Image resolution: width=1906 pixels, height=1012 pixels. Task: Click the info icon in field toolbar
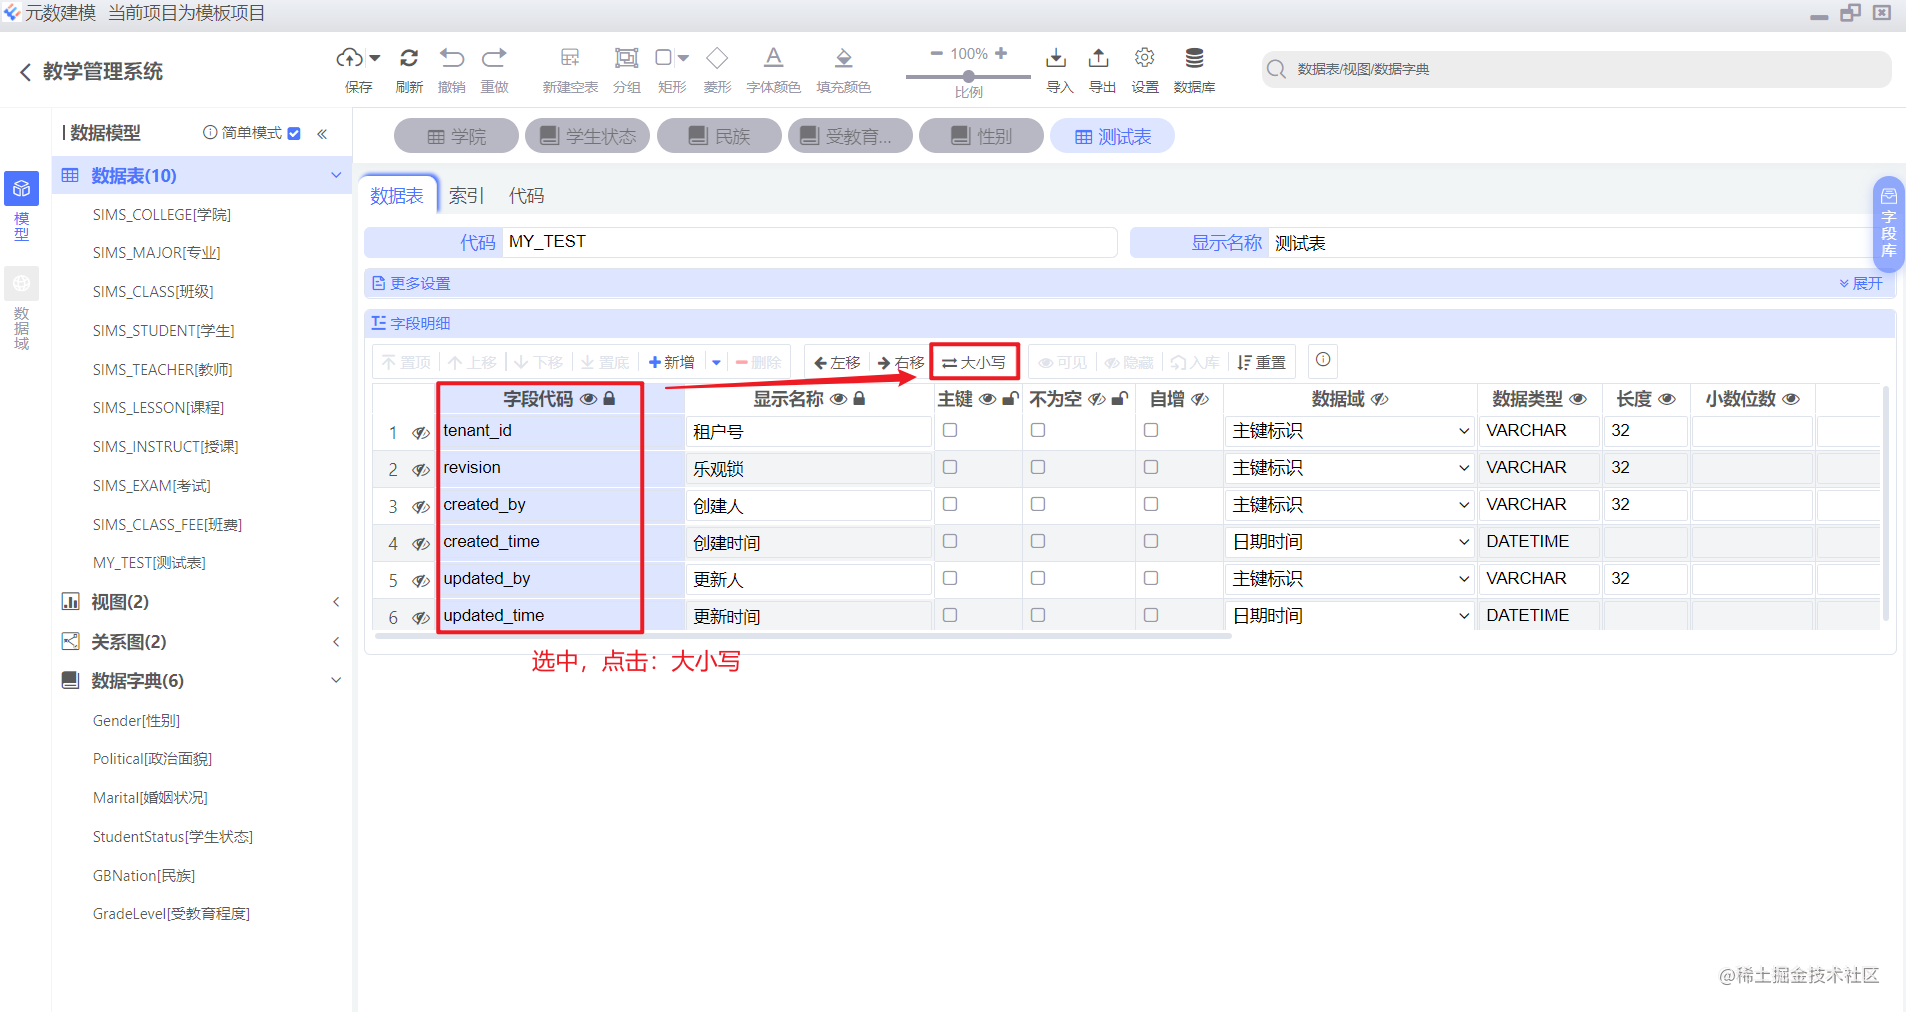1323,360
